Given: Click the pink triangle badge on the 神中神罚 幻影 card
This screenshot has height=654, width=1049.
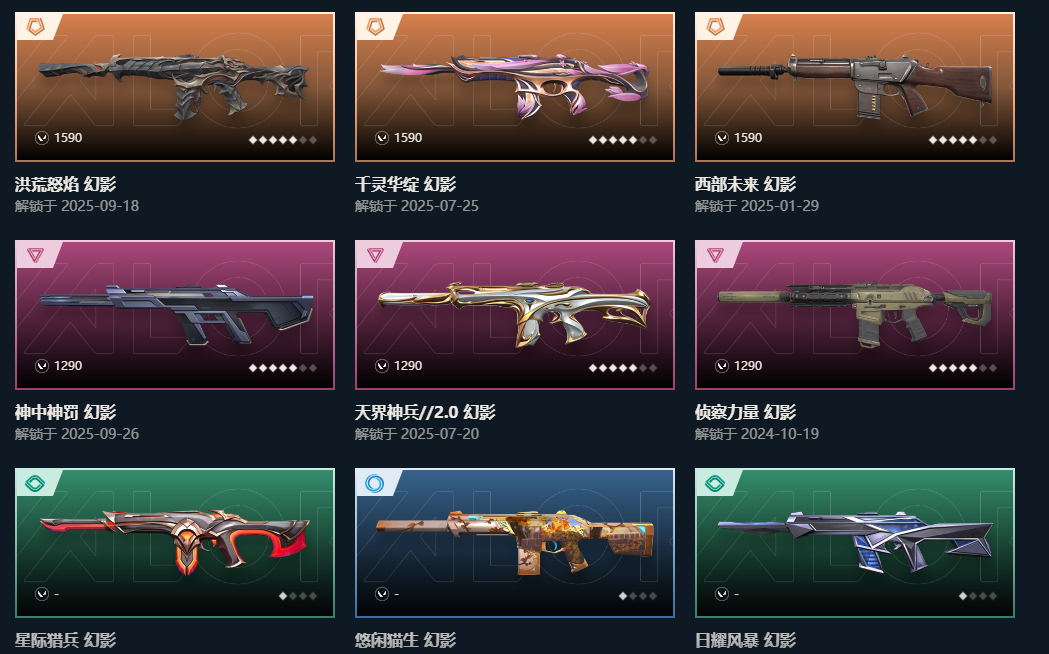Looking at the screenshot, I should pos(35,255).
